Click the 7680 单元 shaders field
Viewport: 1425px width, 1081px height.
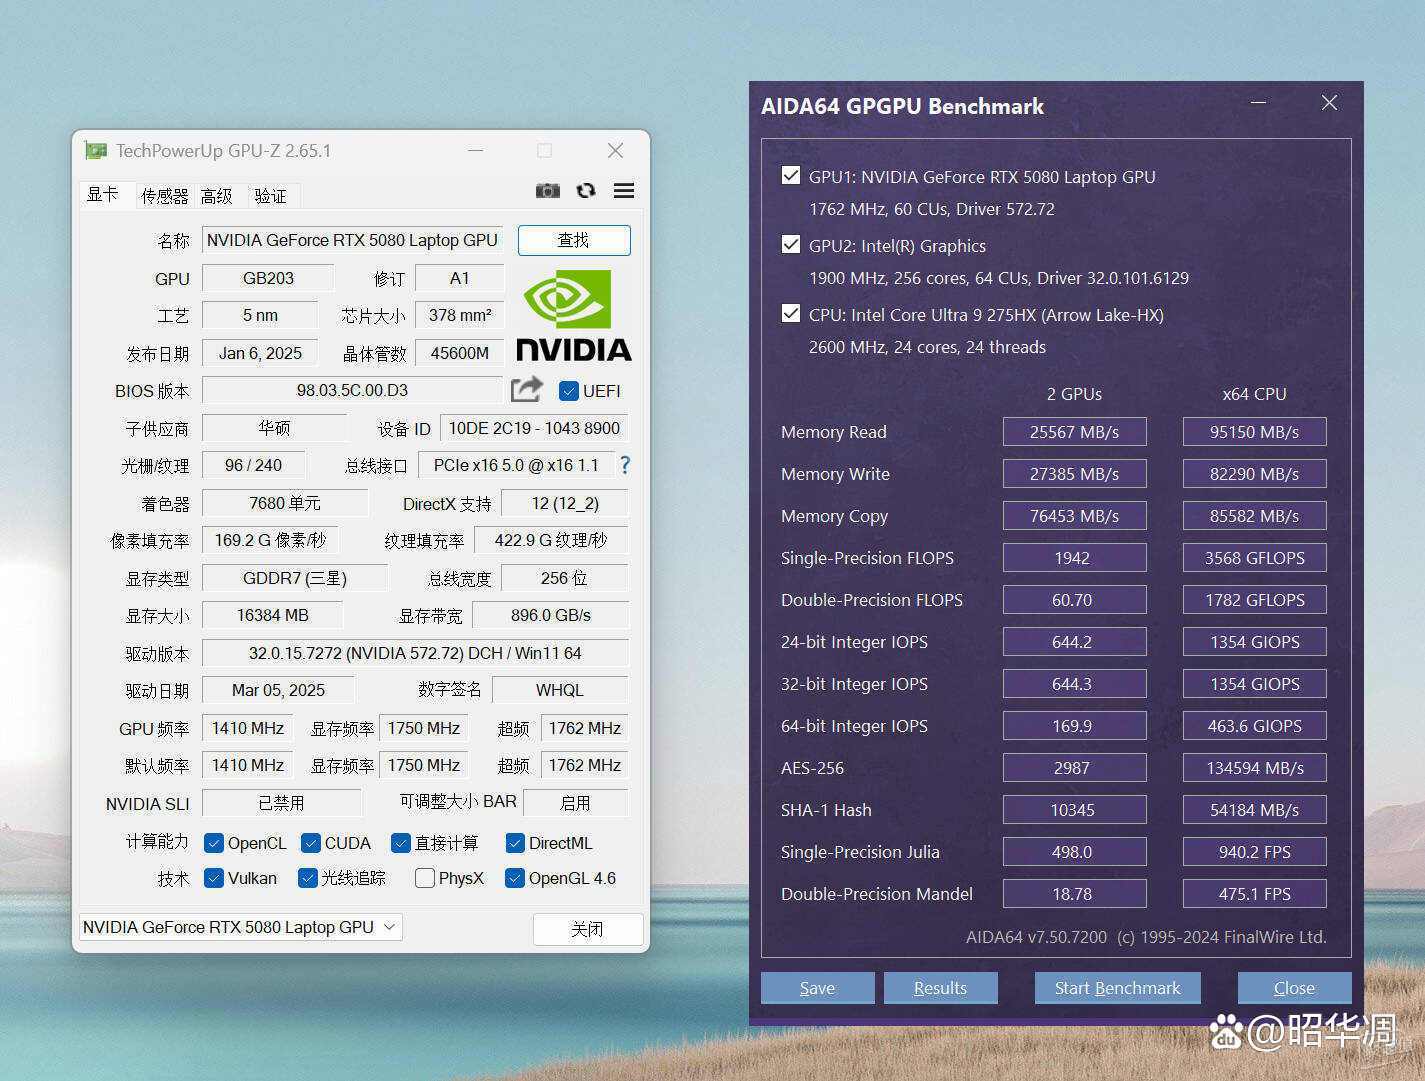[x=285, y=503]
